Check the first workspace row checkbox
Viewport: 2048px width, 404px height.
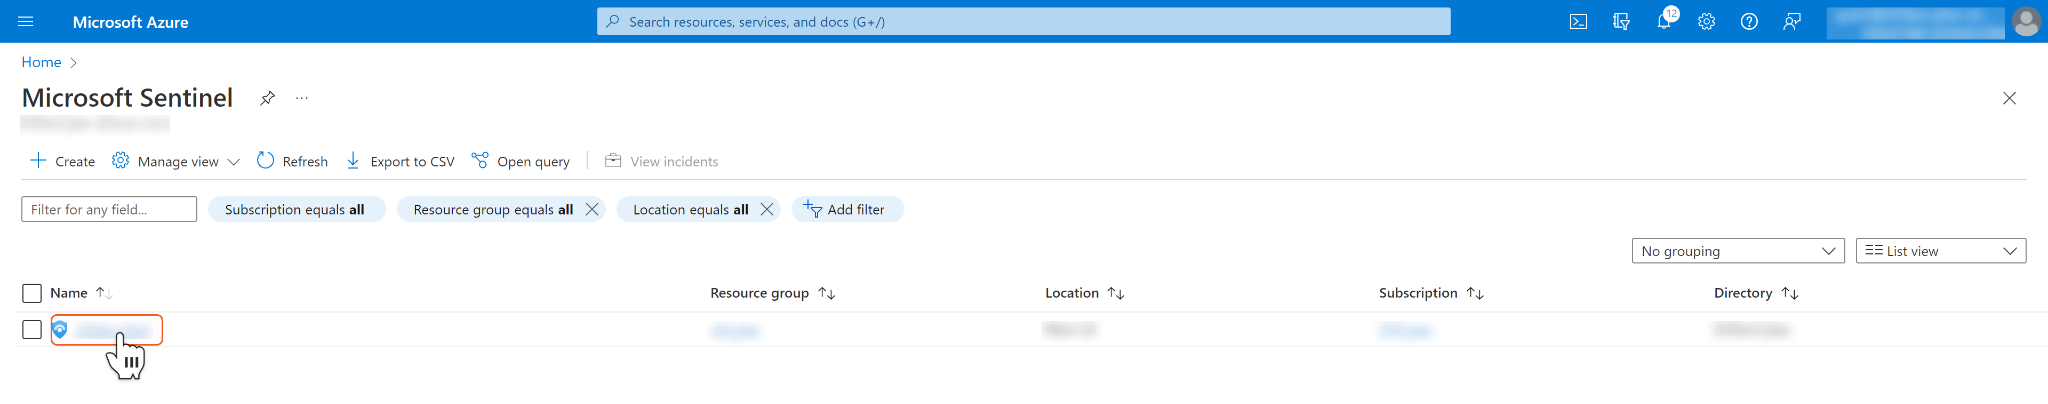tap(32, 330)
